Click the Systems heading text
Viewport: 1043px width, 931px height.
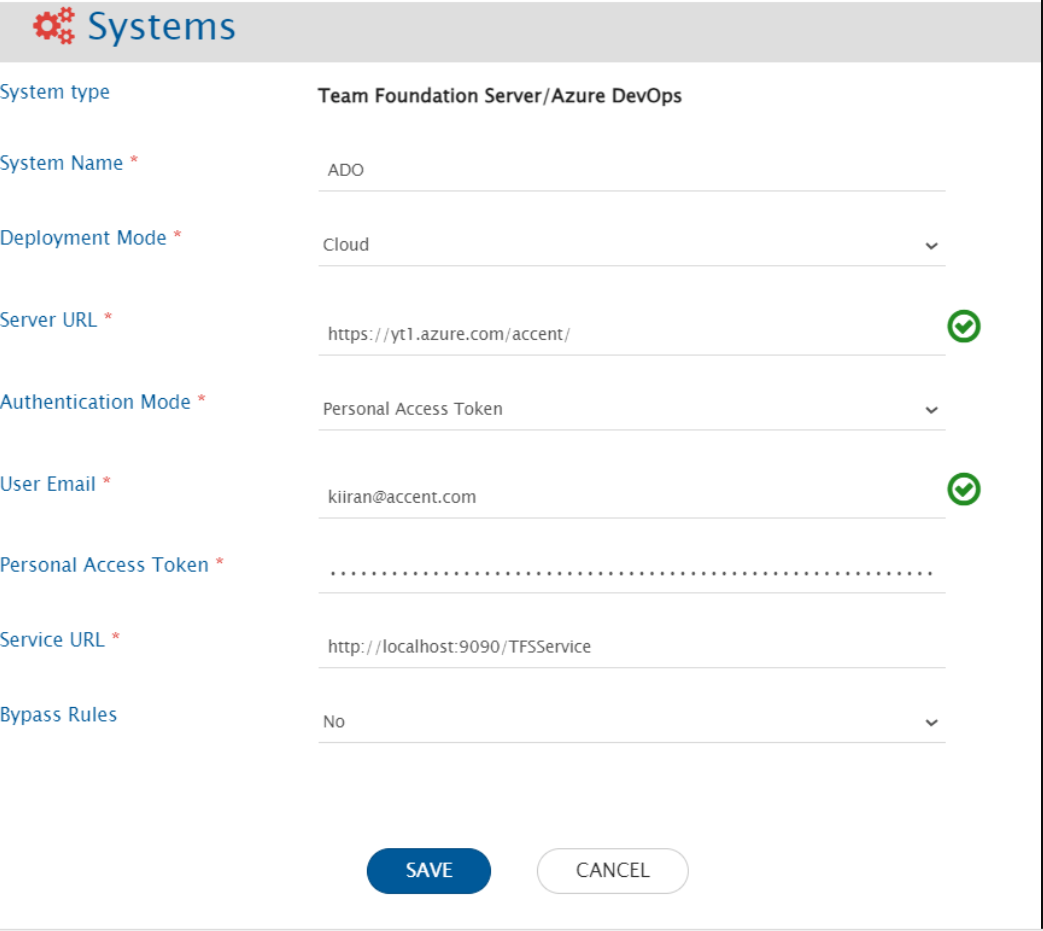point(159,28)
